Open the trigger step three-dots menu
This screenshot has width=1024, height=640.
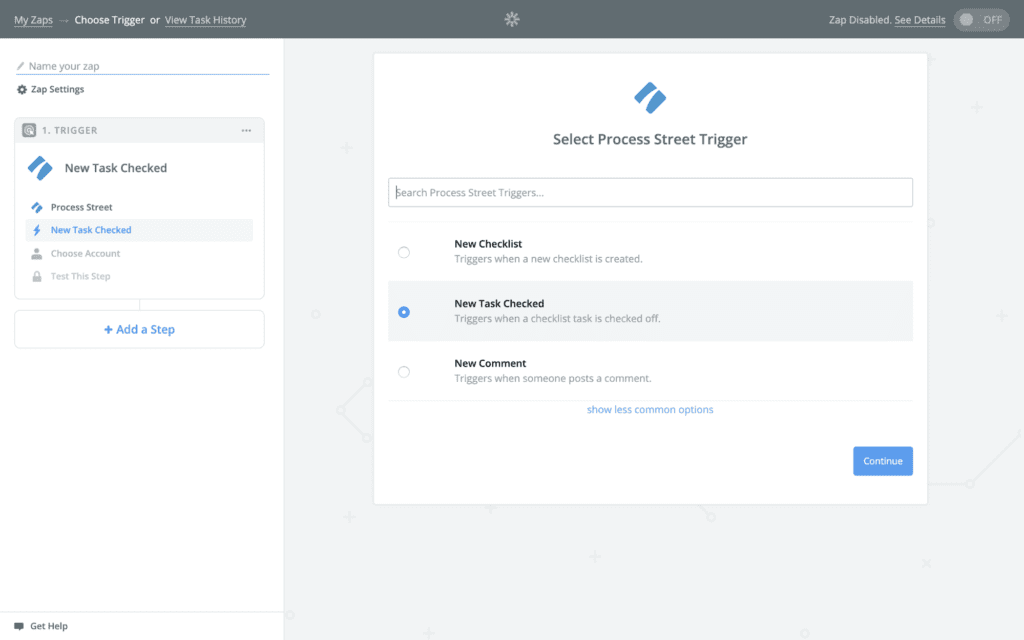246,131
